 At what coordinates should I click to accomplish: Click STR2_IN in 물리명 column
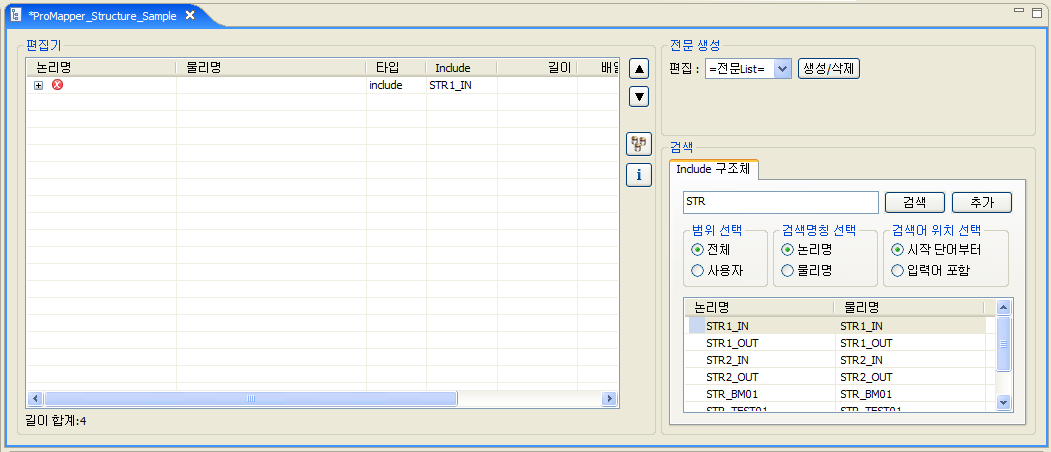[861, 360]
